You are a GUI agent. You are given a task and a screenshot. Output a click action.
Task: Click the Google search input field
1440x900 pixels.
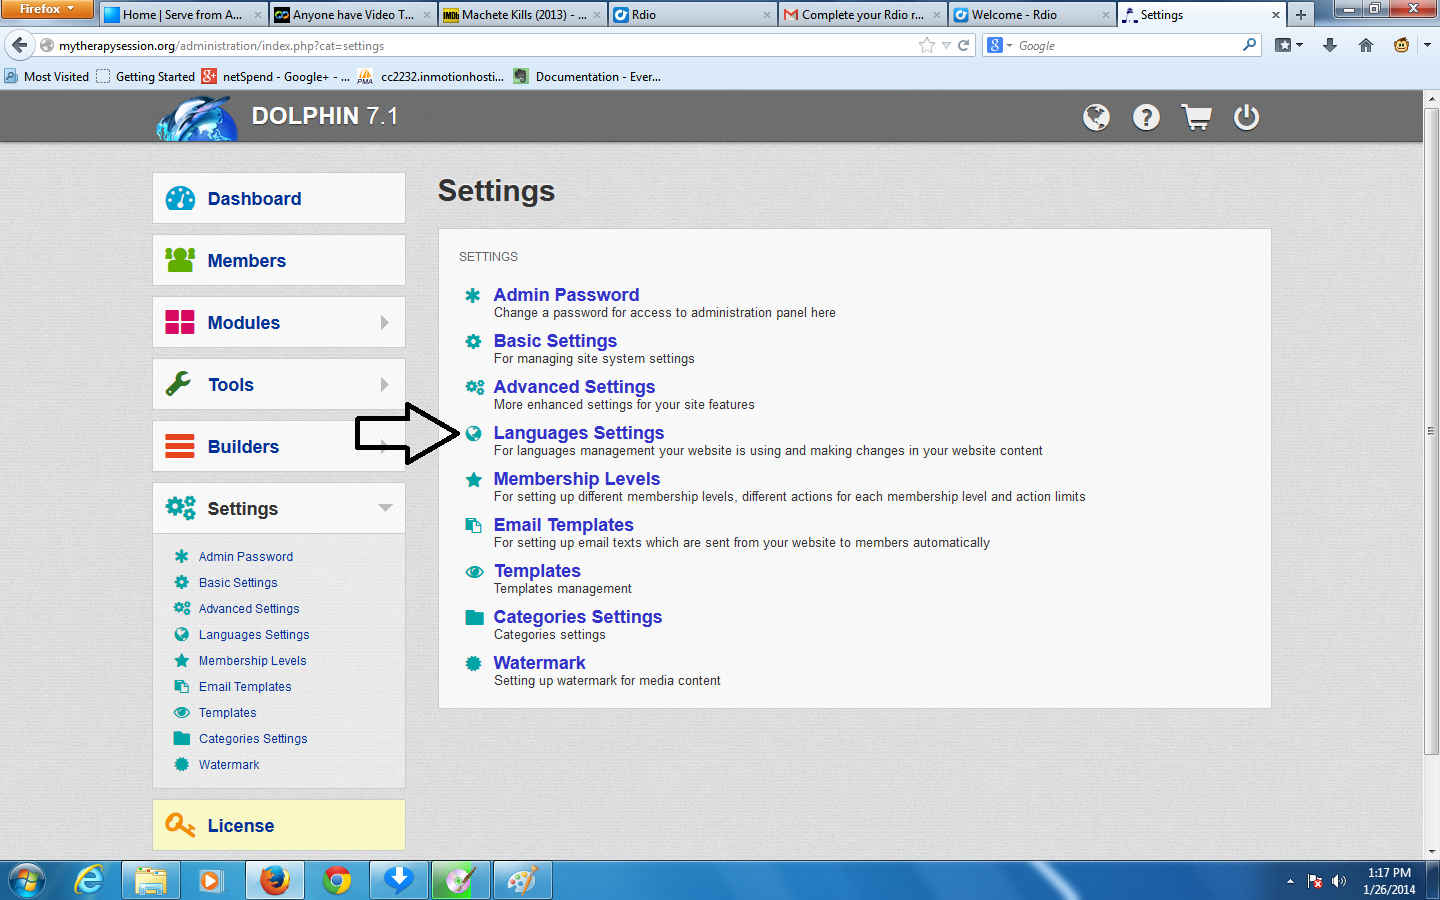[1125, 46]
